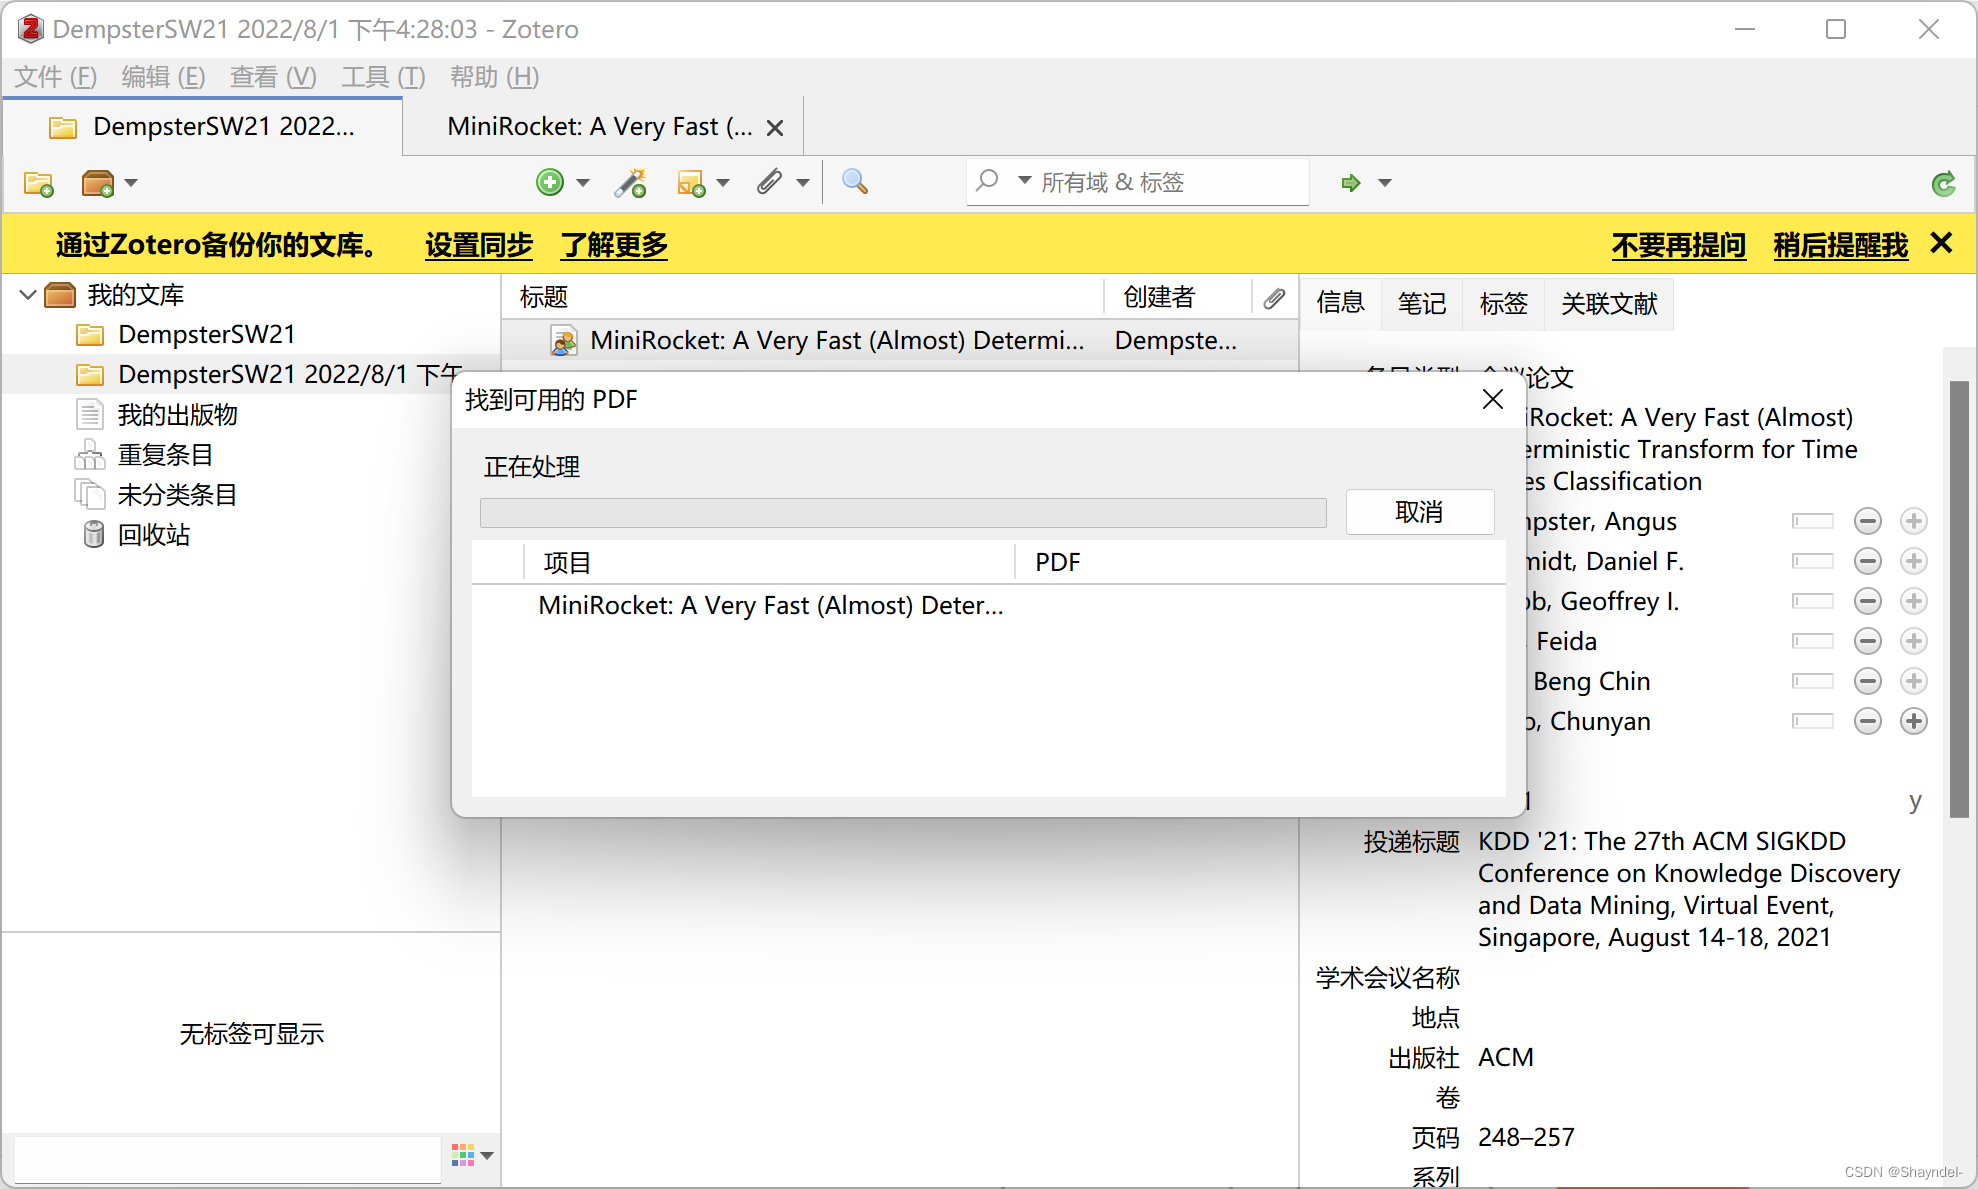Open search mode dropdown in search box
This screenshot has height=1189, width=1978.
tap(1024, 181)
